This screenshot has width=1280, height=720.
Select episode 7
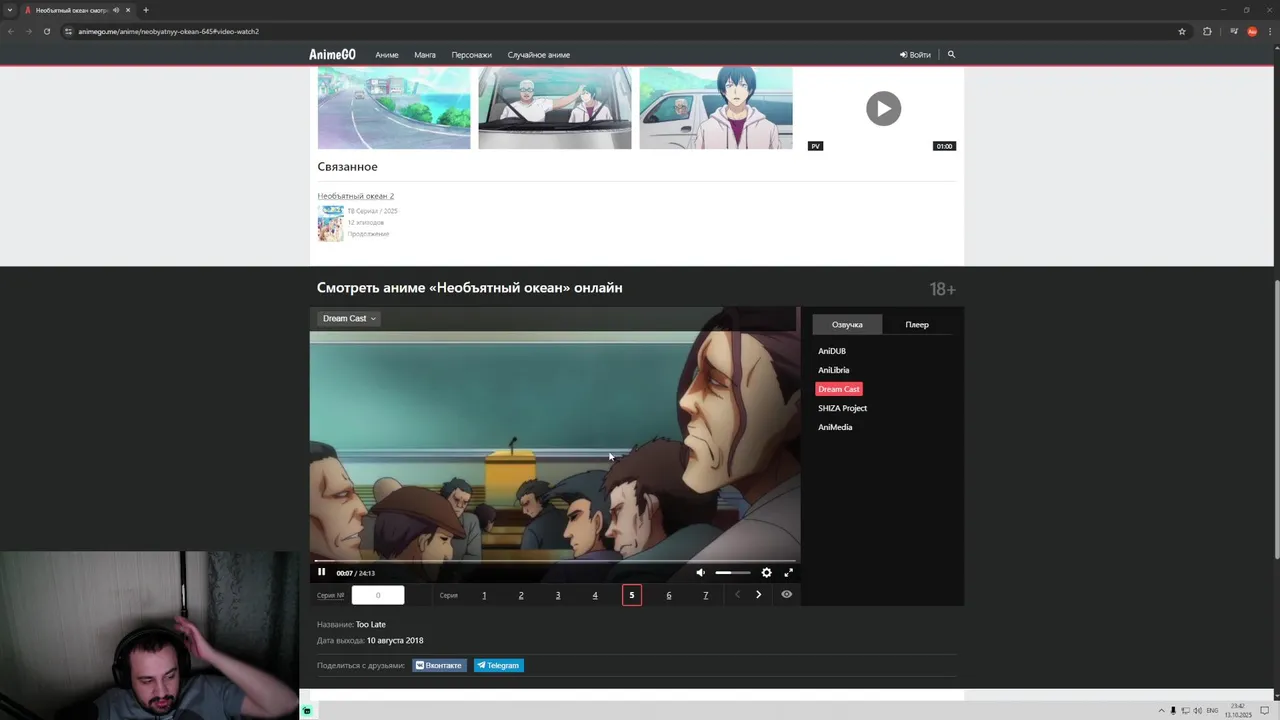tap(706, 595)
